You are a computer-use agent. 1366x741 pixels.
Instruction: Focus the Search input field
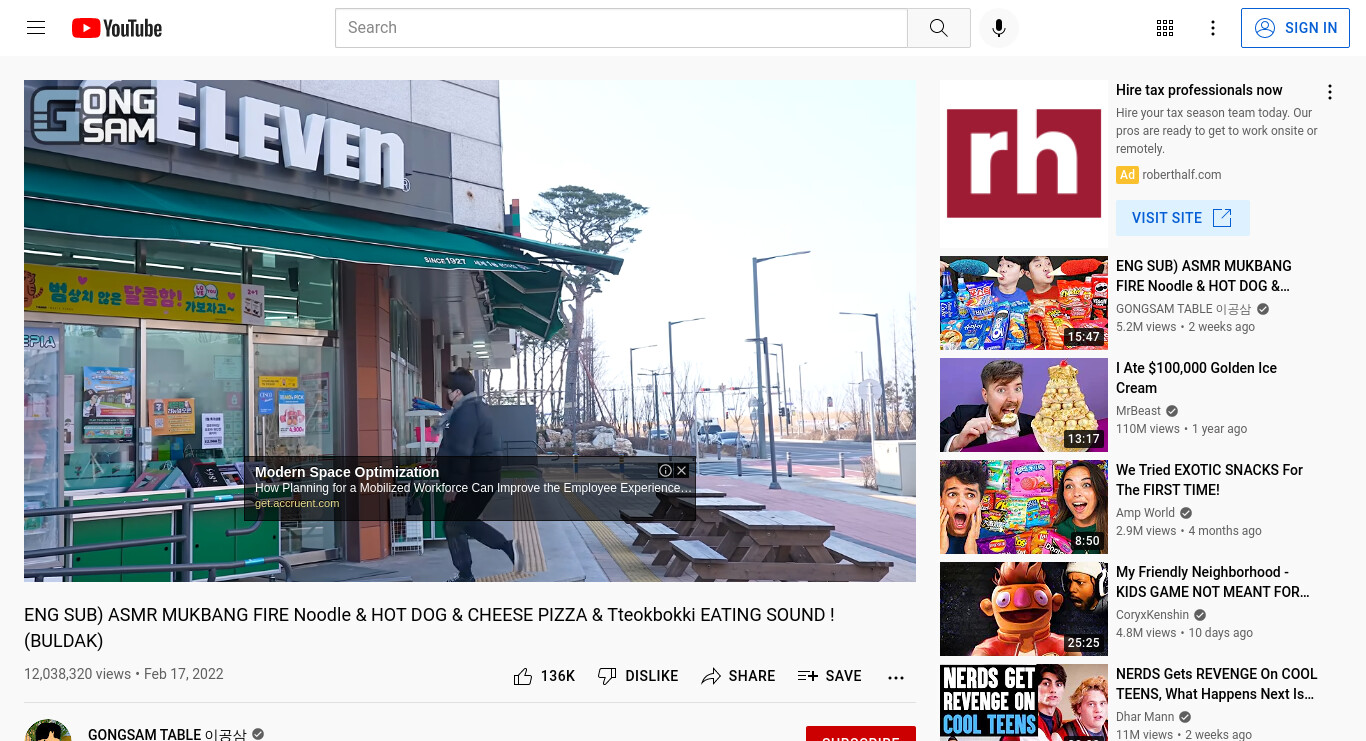point(621,28)
